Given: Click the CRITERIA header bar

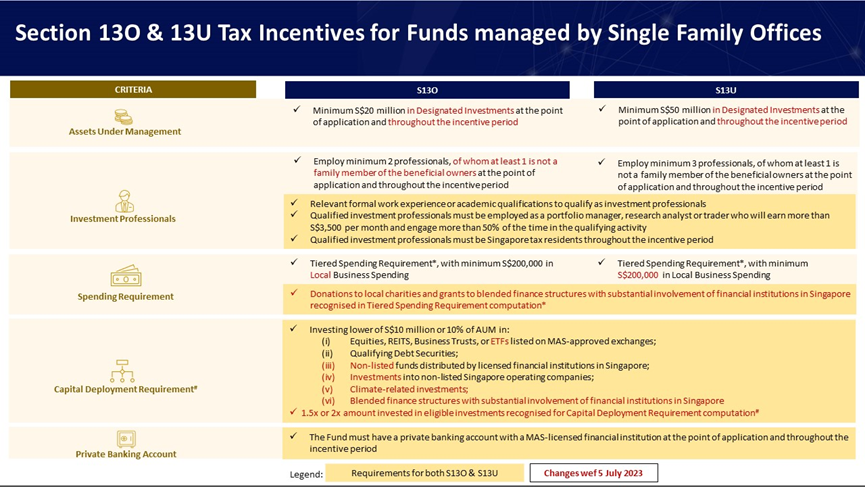Looking at the screenshot, I should (x=133, y=89).
